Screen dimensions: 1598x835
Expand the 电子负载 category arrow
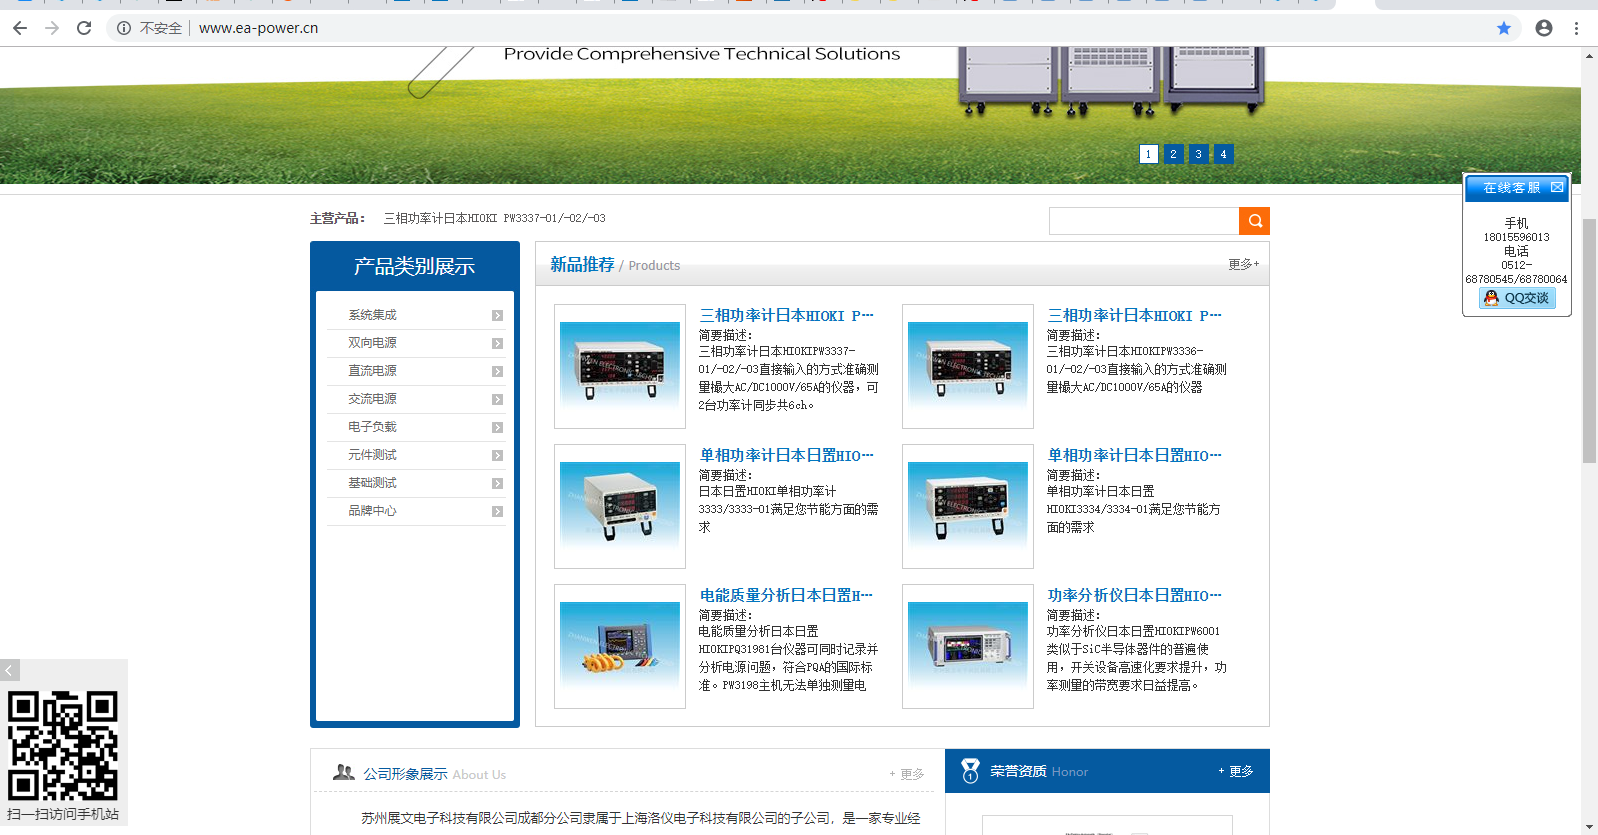click(x=497, y=428)
